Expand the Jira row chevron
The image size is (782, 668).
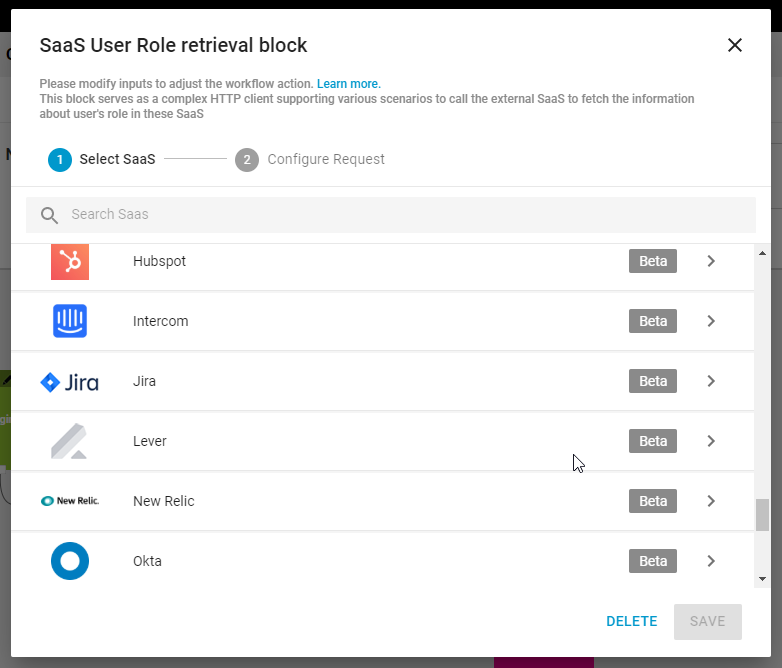click(x=711, y=381)
